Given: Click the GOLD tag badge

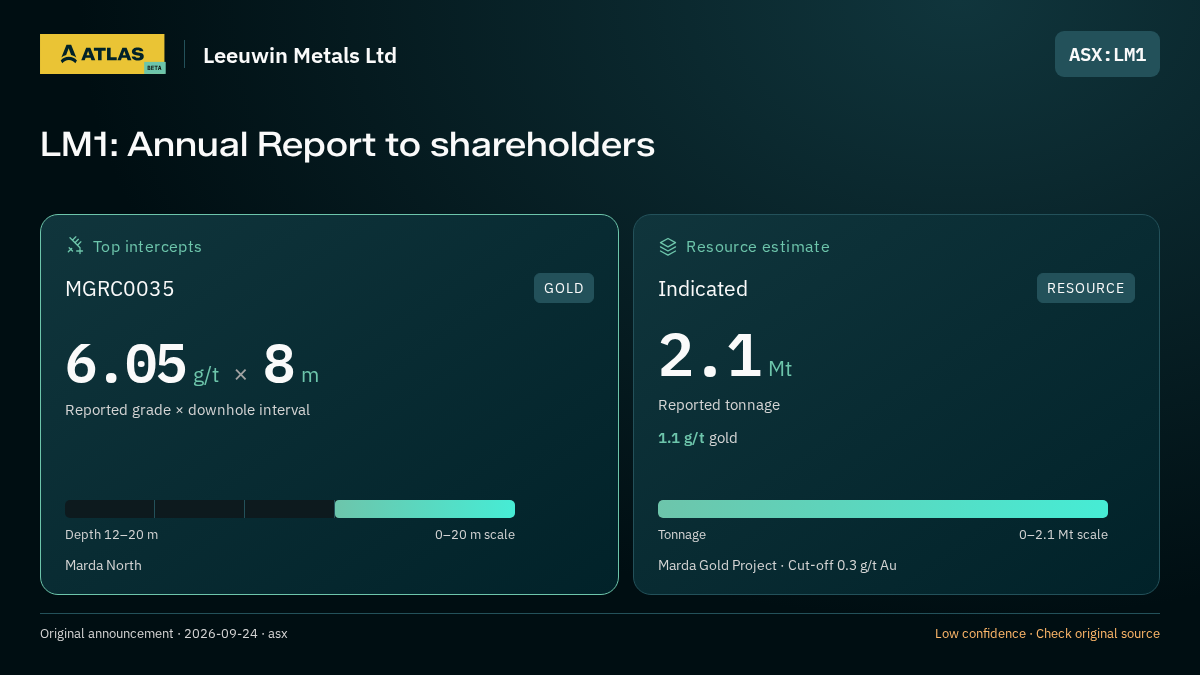Looking at the screenshot, I should click(564, 288).
